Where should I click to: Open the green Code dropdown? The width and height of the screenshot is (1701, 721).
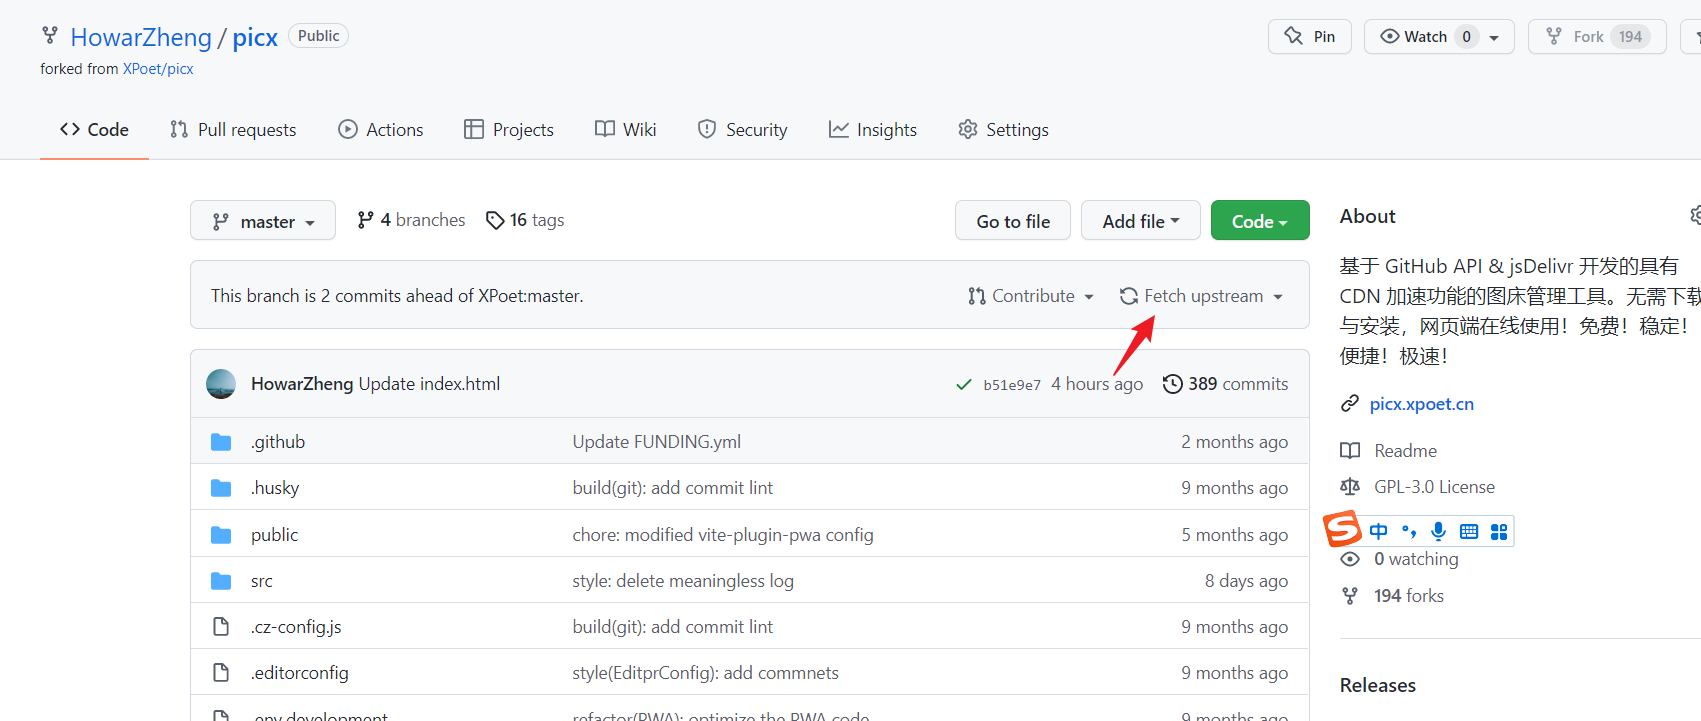click(x=1260, y=221)
